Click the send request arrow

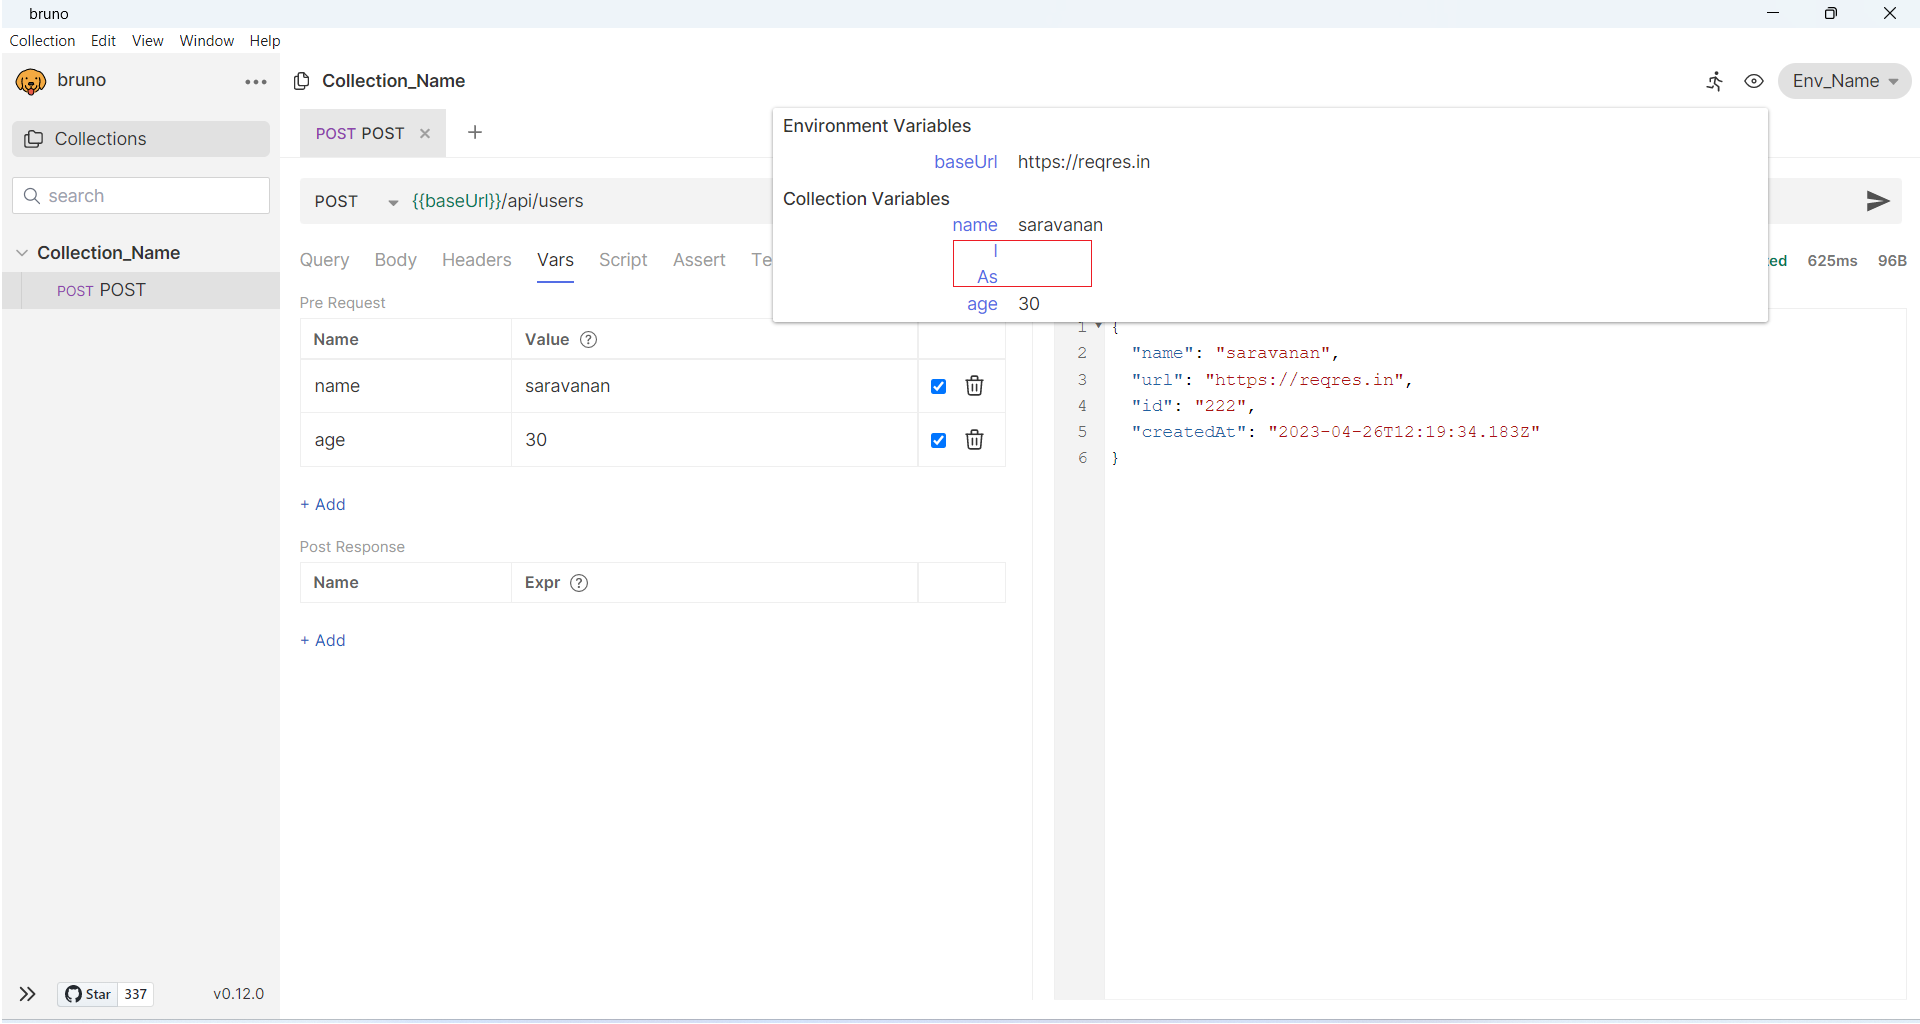click(1878, 201)
